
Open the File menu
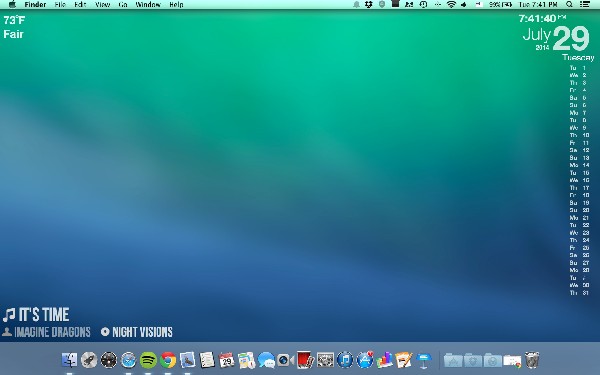point(60,5)
